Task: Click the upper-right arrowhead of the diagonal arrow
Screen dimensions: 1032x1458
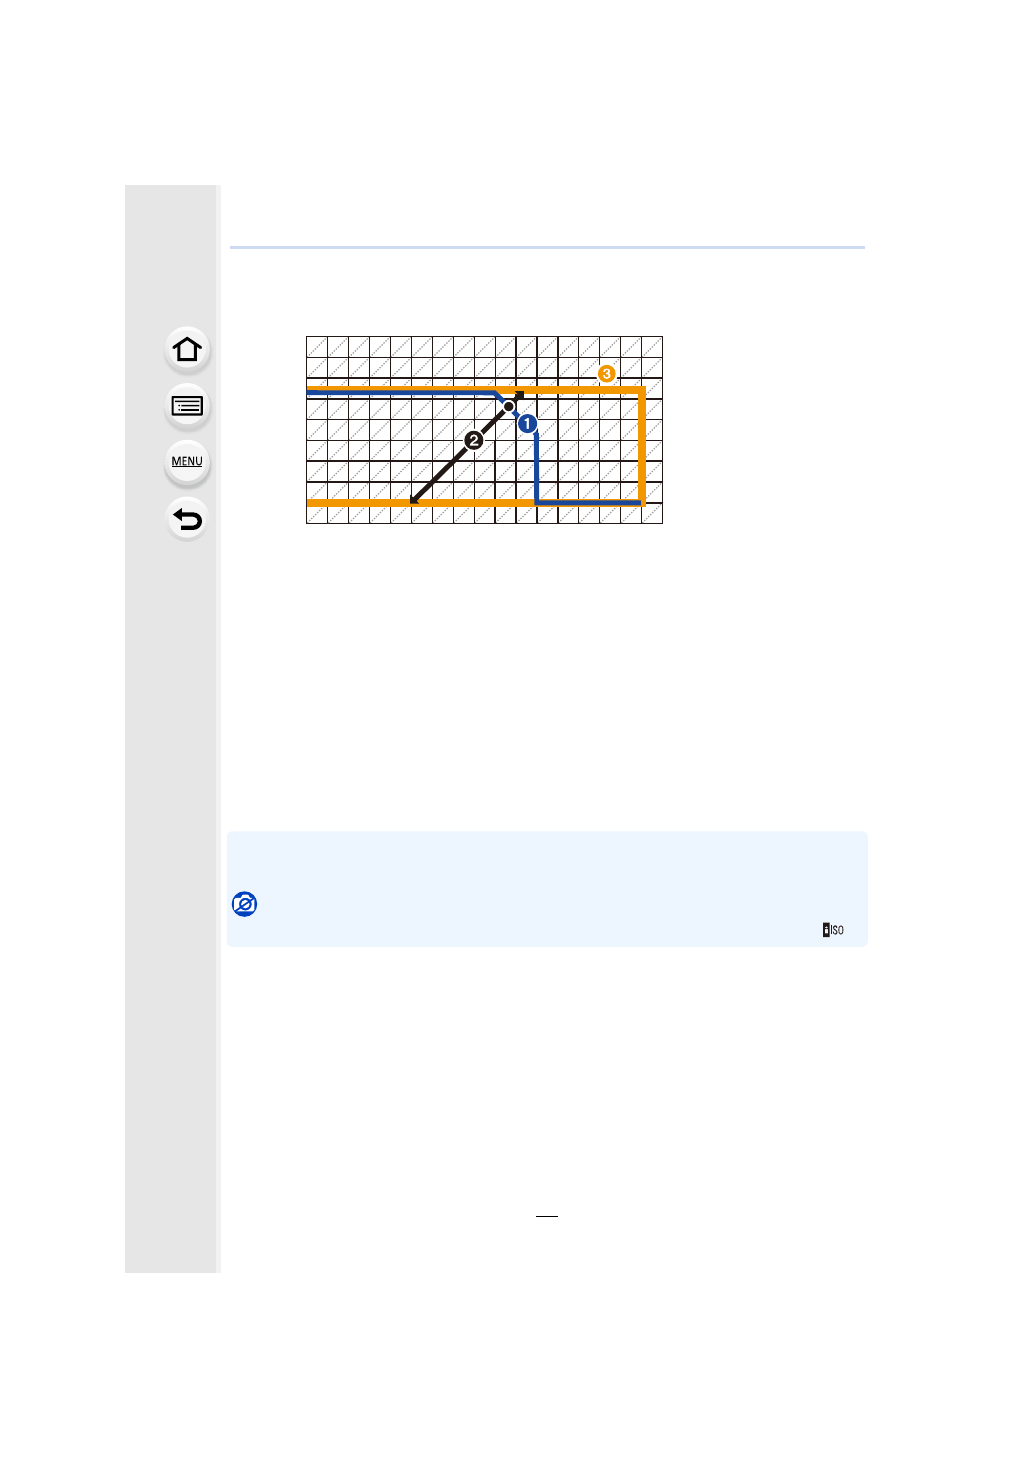Action: 519,396
